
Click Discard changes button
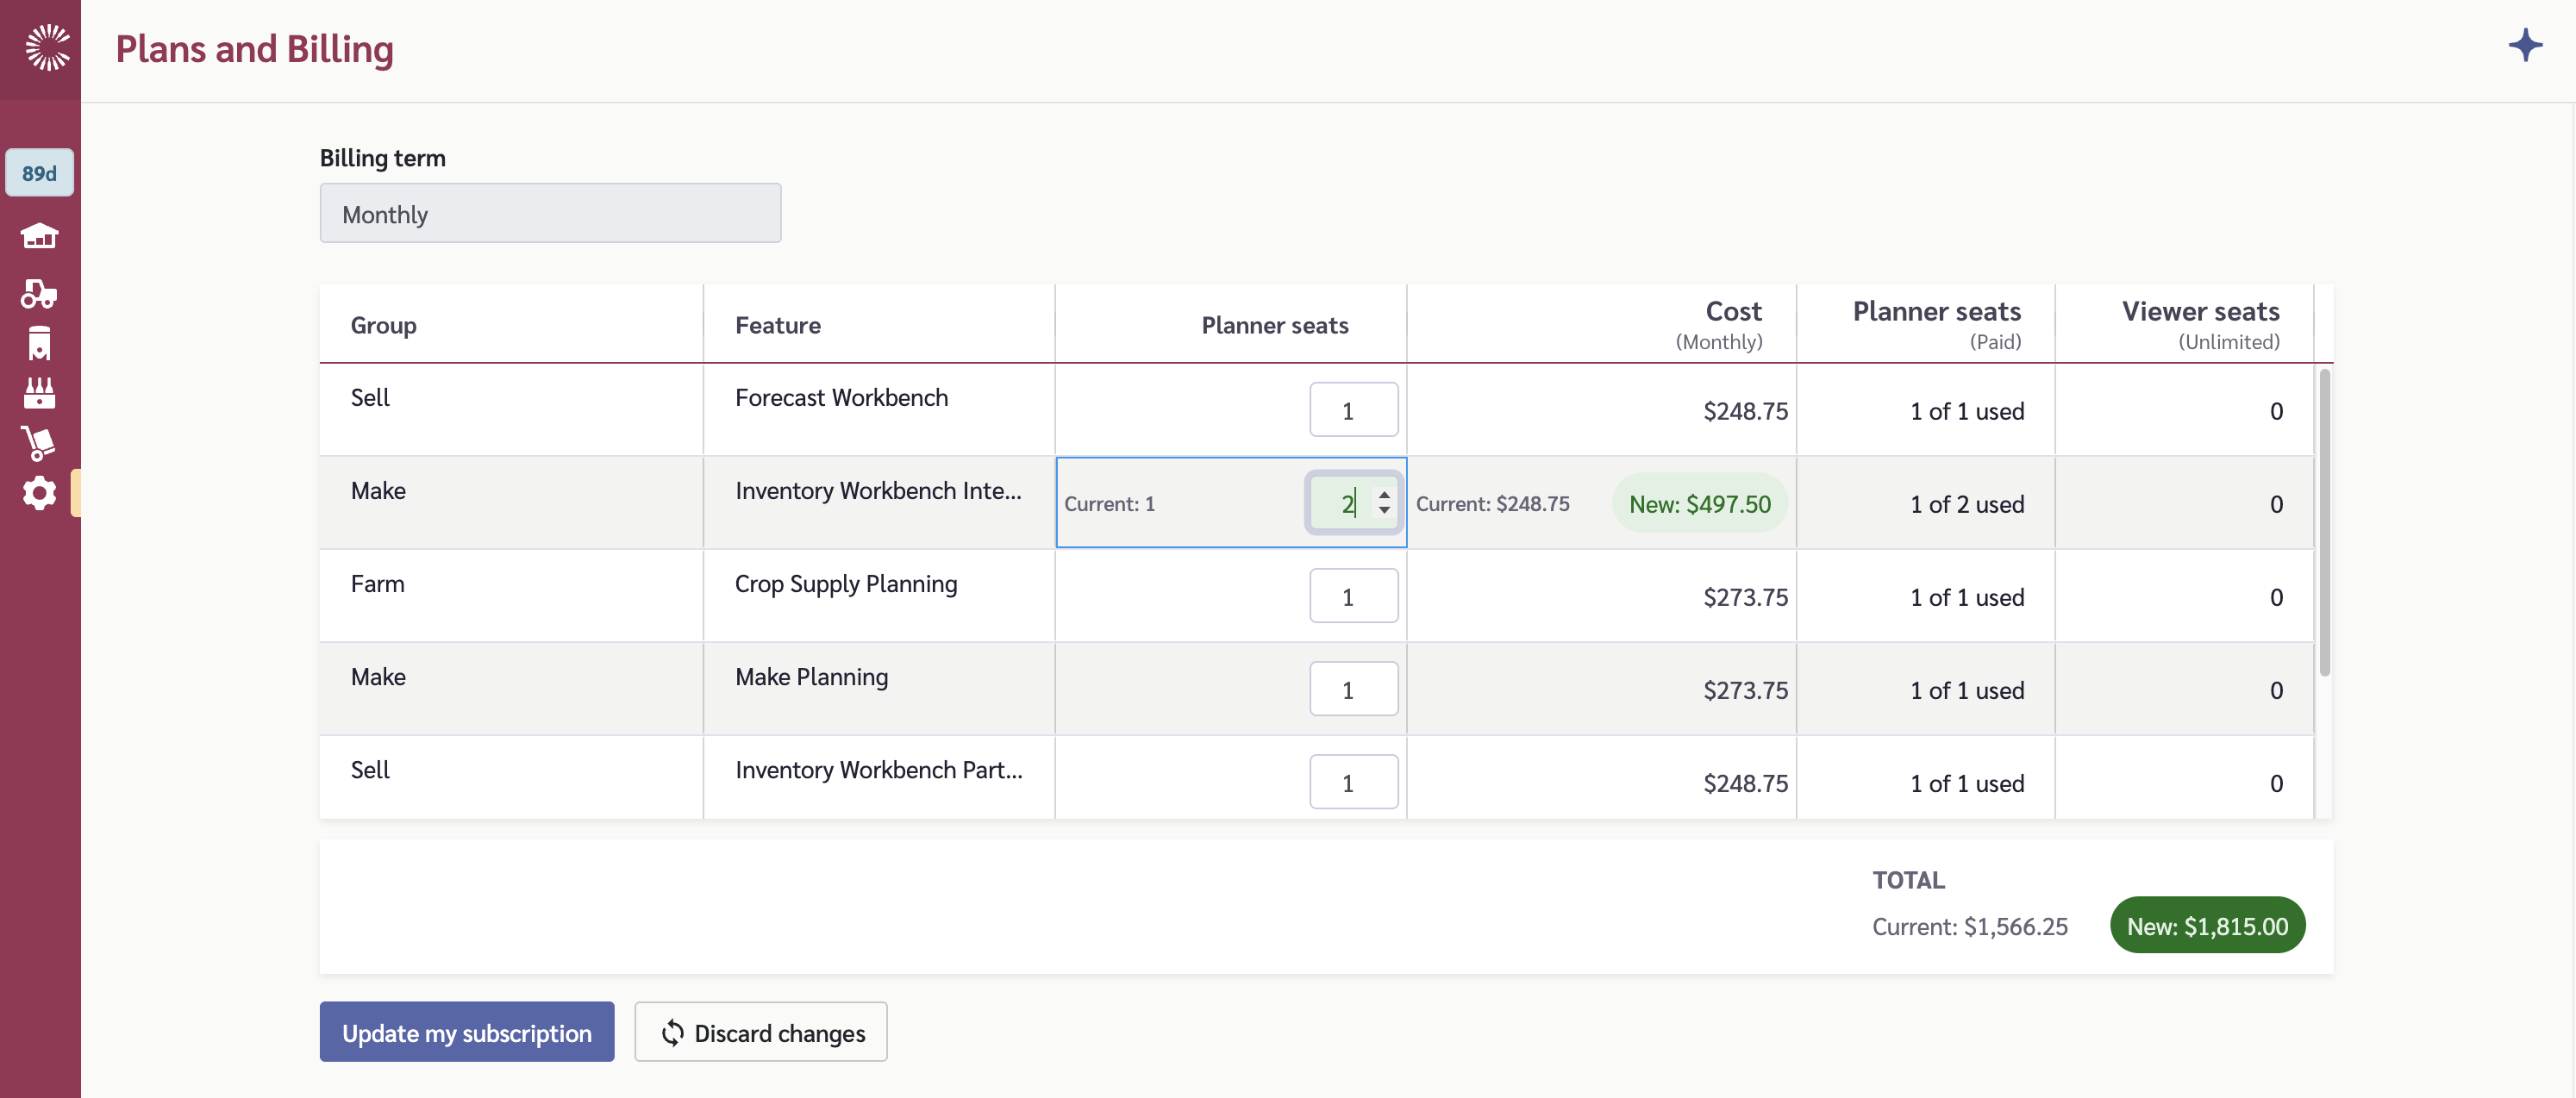pos(760,1032)
